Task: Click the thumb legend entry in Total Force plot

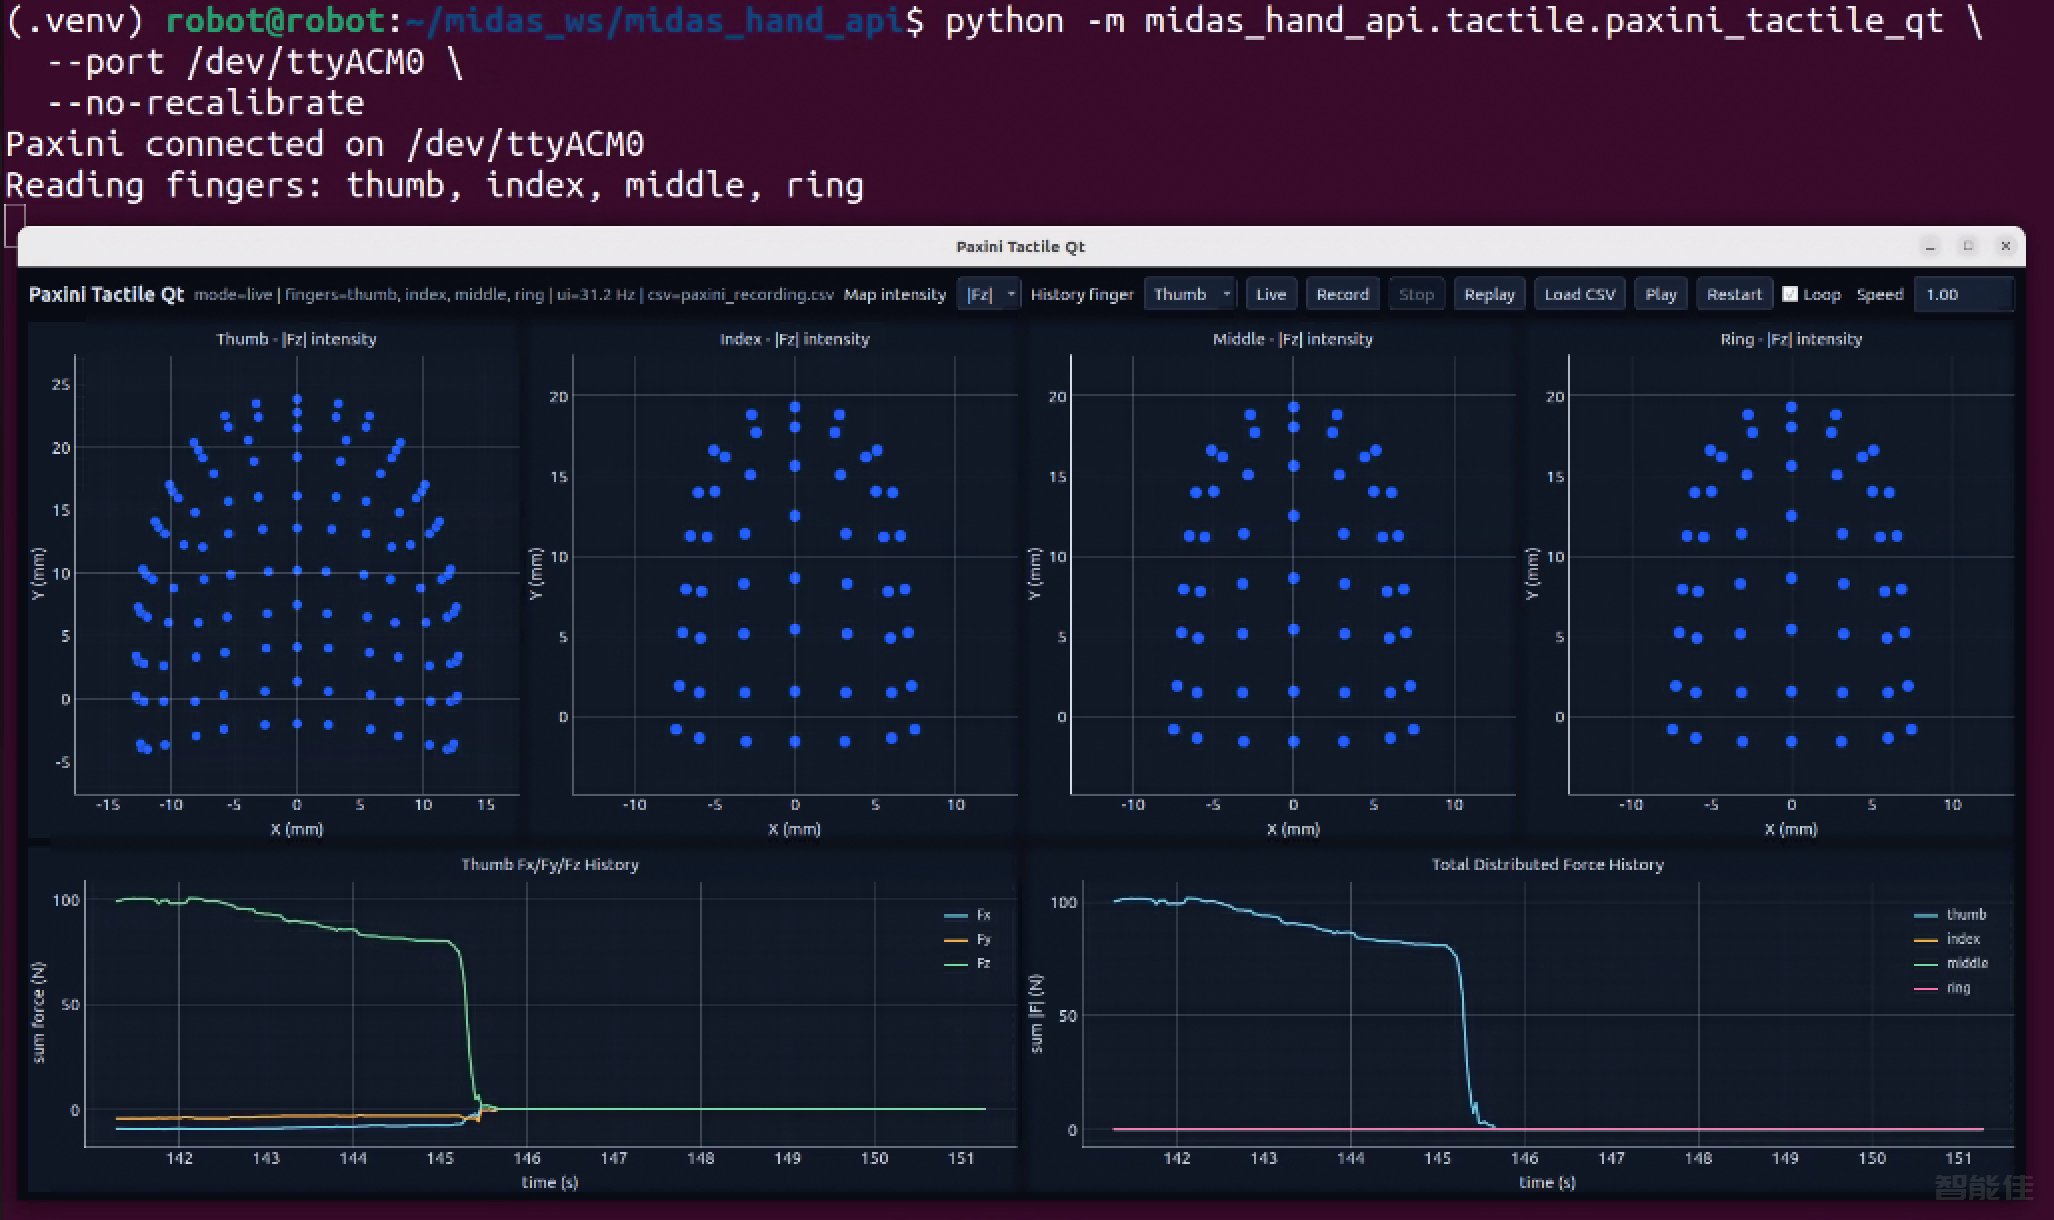Action: click(1950, 915)
